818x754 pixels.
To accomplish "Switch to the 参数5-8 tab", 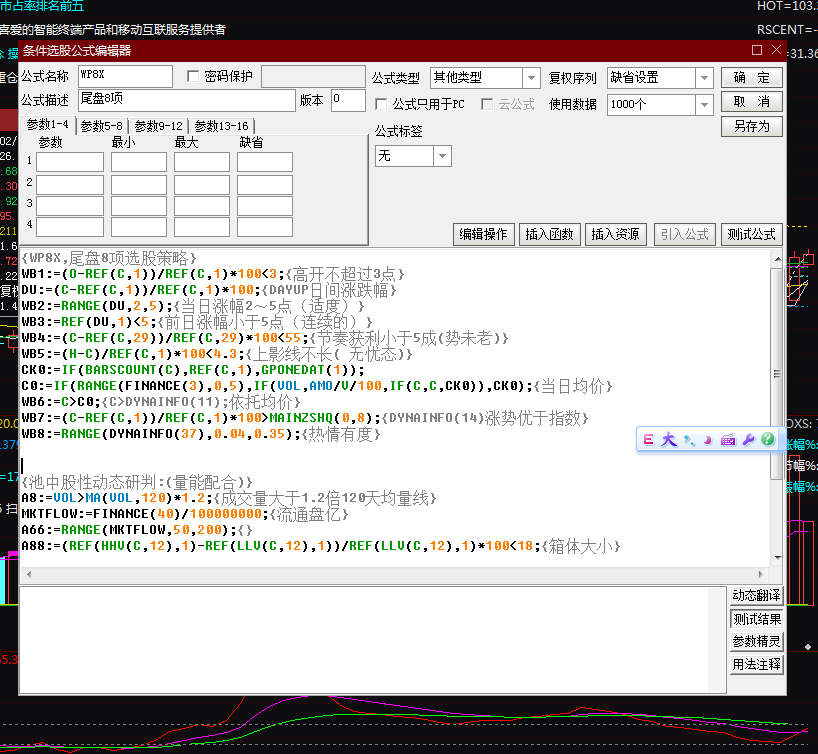I will 102,126.
